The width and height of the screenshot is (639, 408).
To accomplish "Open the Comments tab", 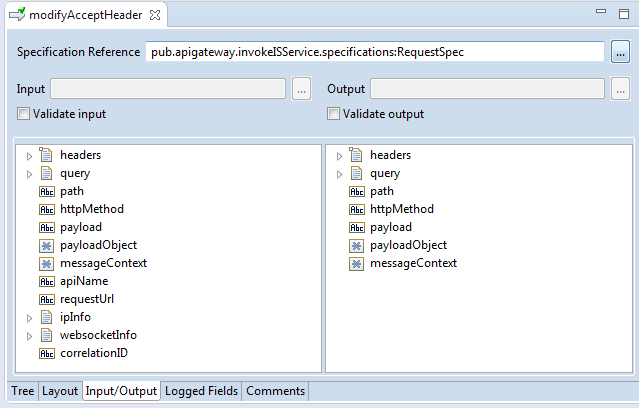I will pos(275,391).
